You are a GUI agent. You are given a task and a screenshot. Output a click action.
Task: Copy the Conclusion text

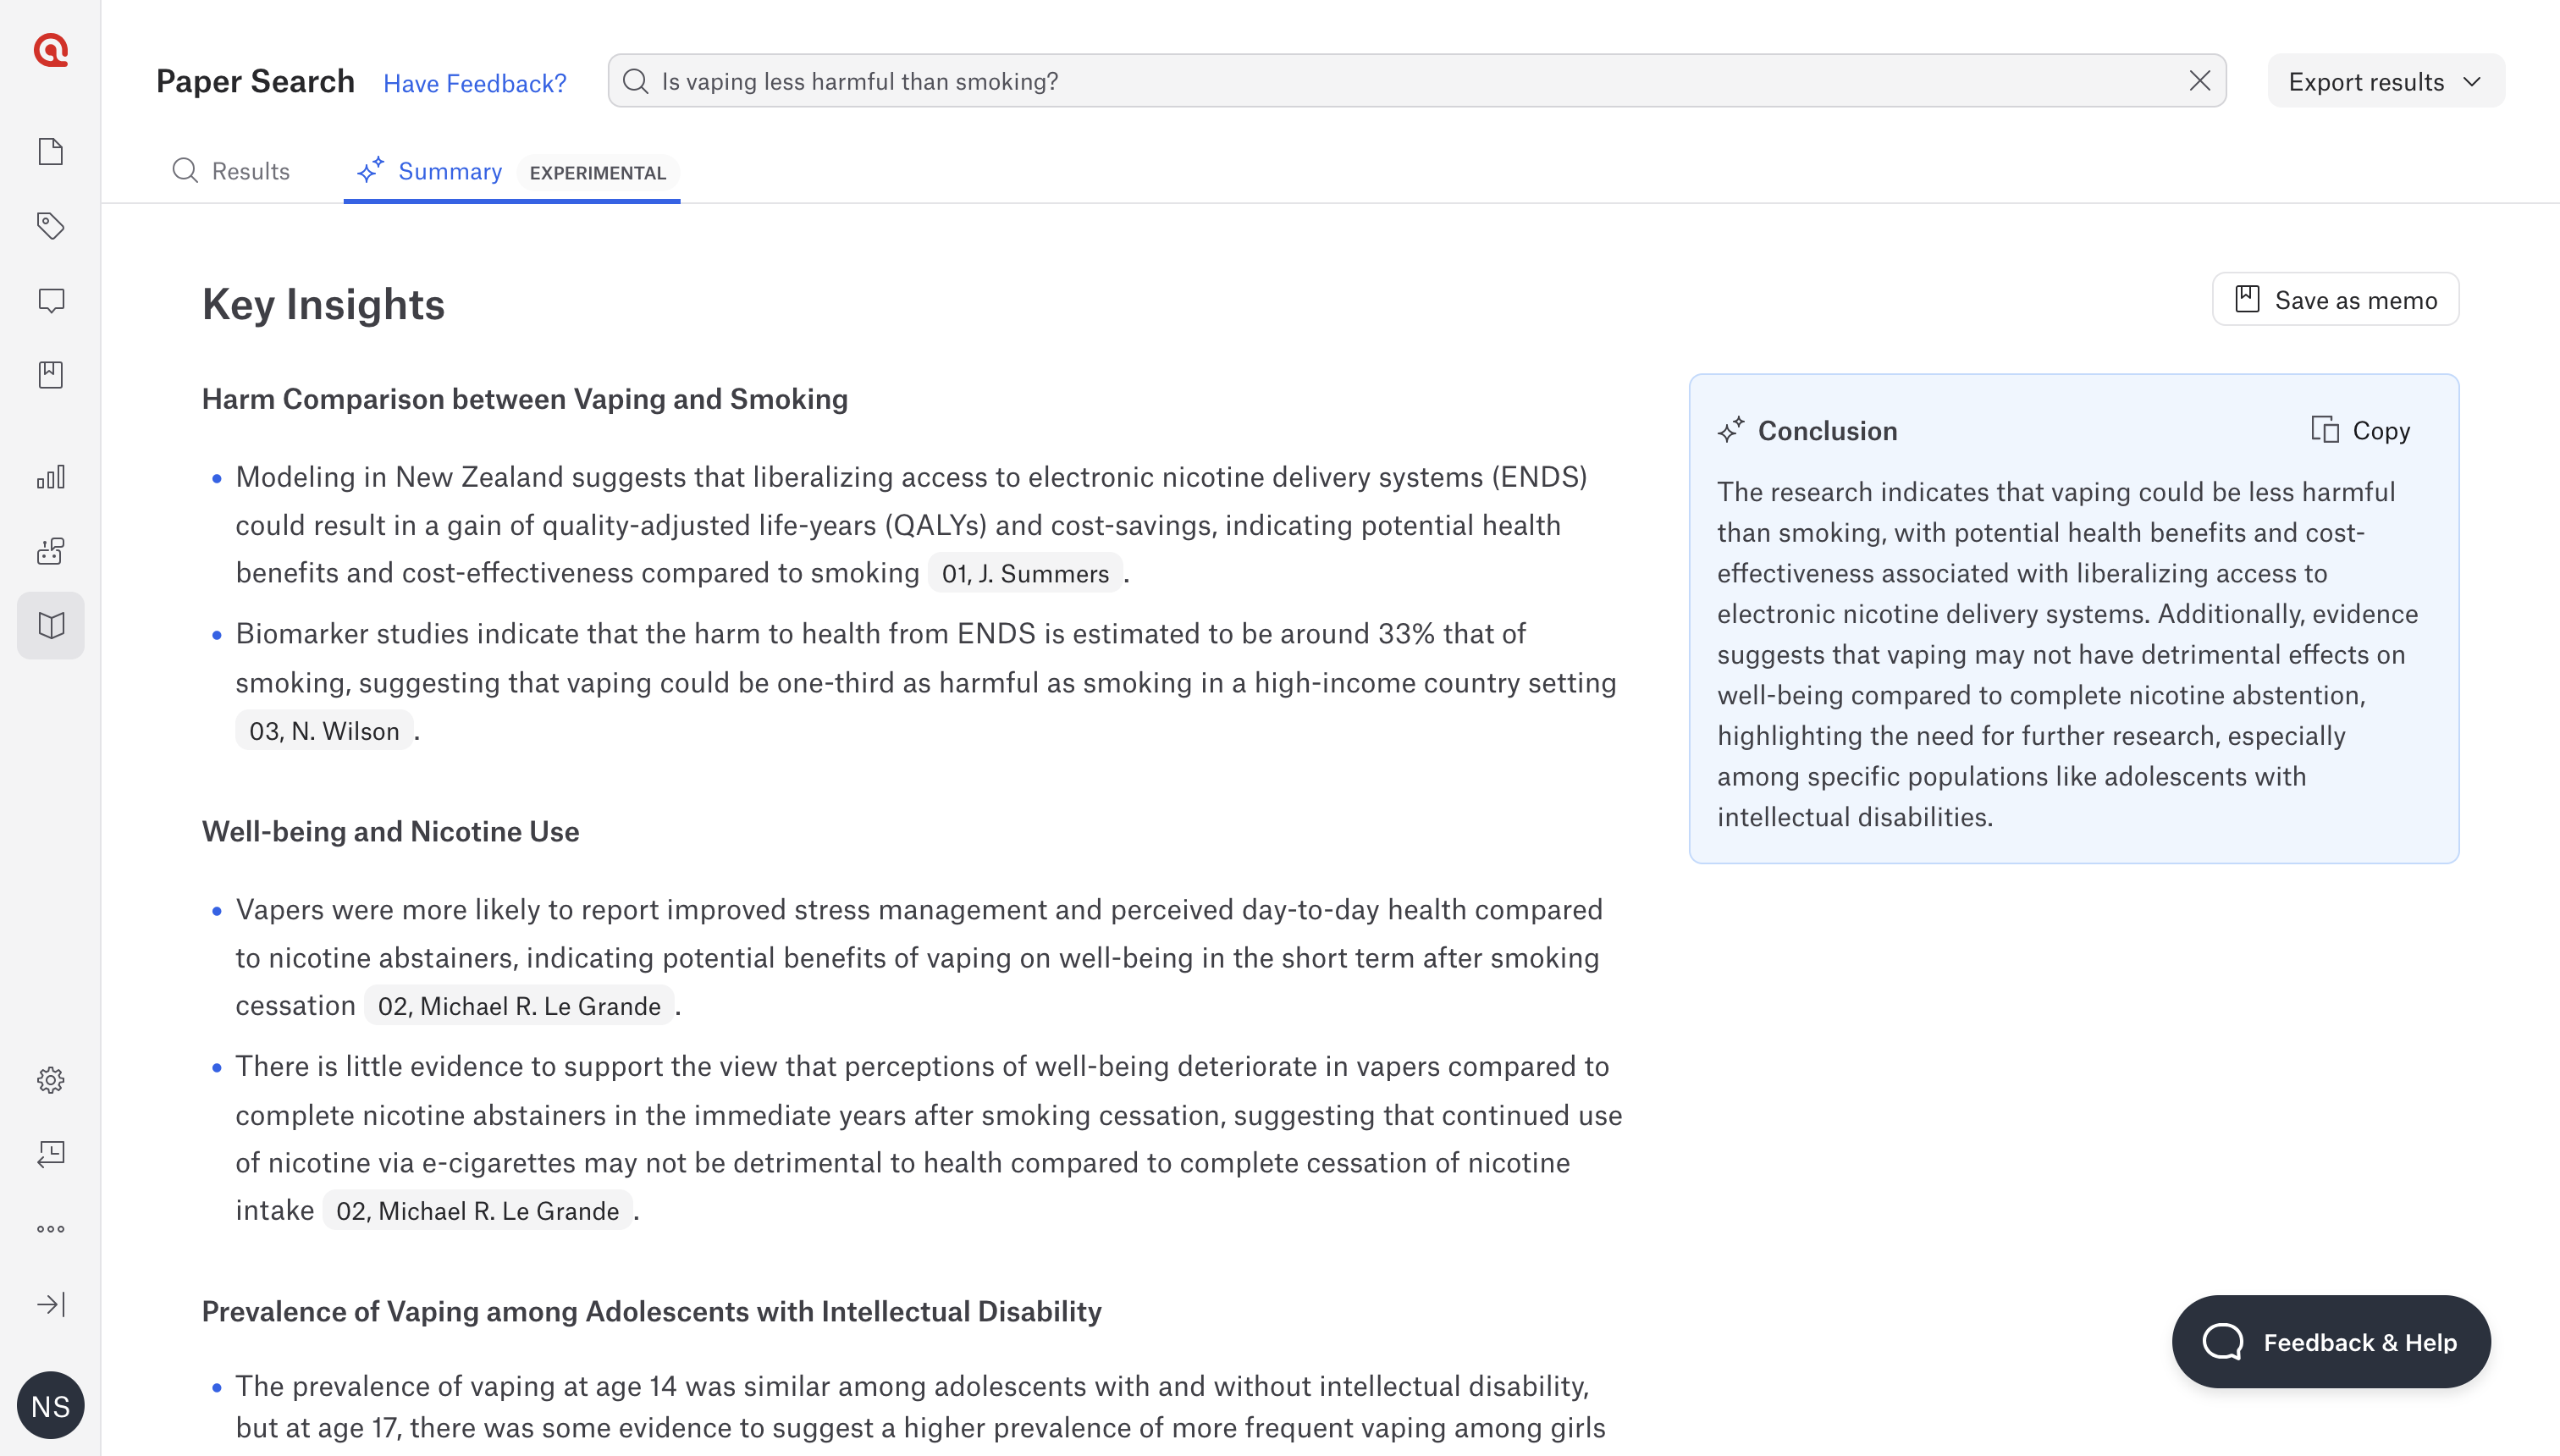point(2361,431)
